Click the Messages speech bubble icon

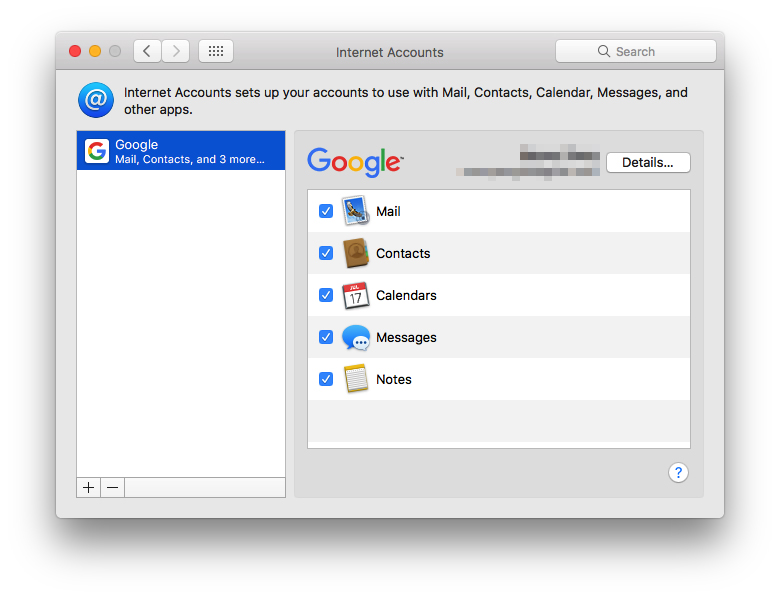[x=355, y=338]
